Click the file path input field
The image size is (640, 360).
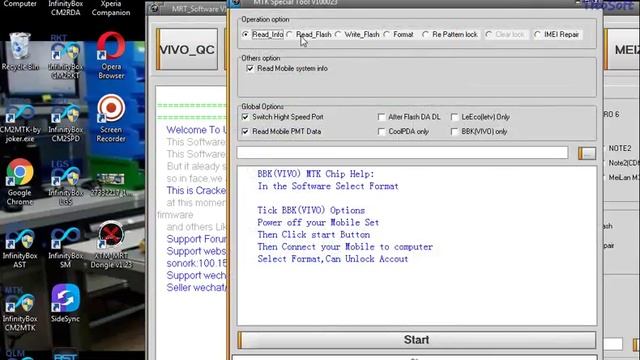[x=402, y=153]
